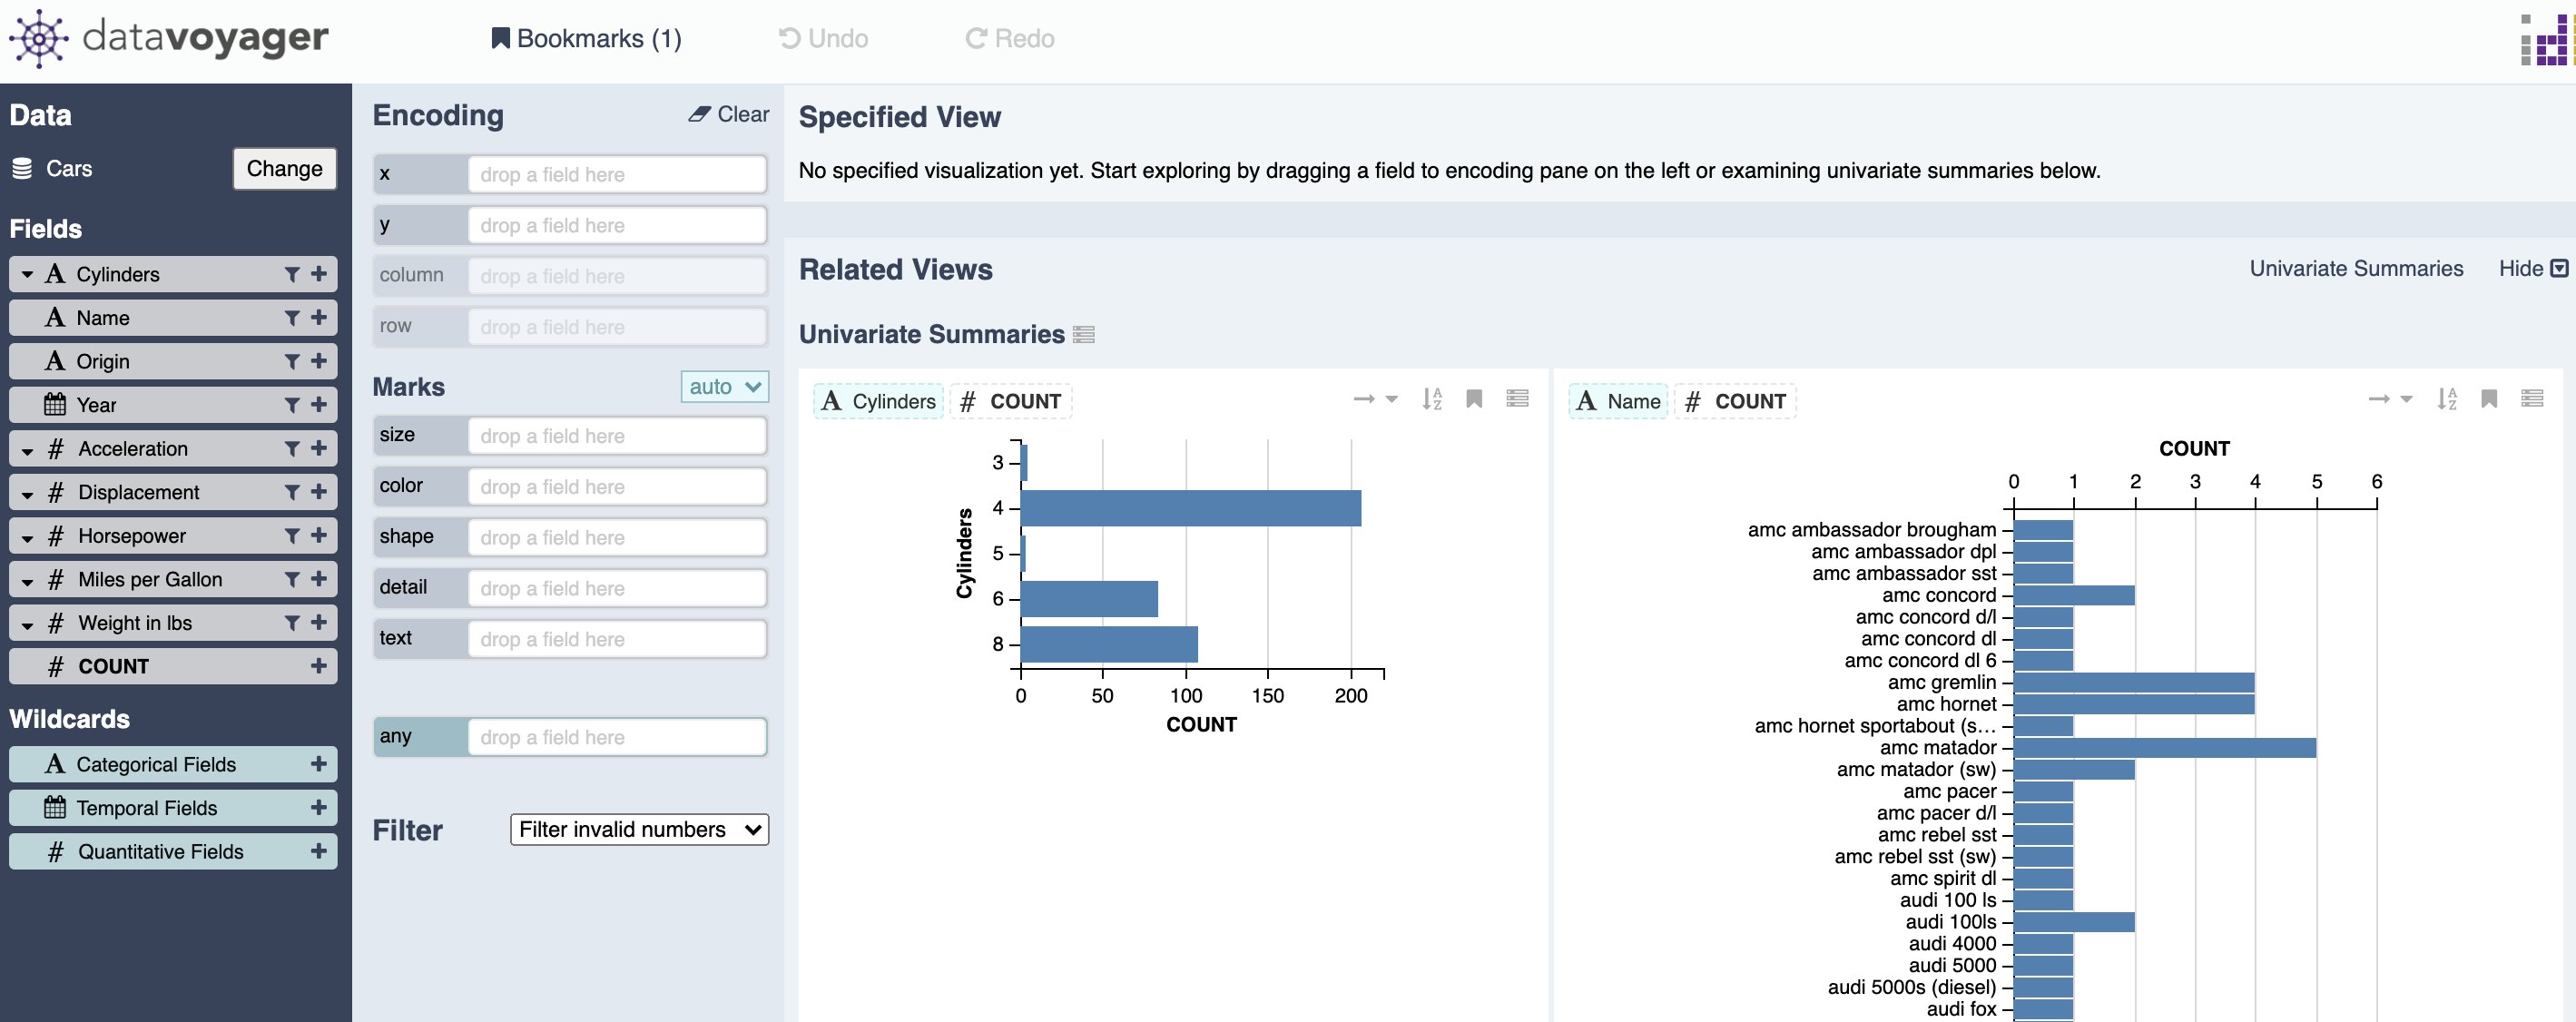Click the Change dataset button
2576x1022 pixels.
pyautogui.click(x=284, y=168)
